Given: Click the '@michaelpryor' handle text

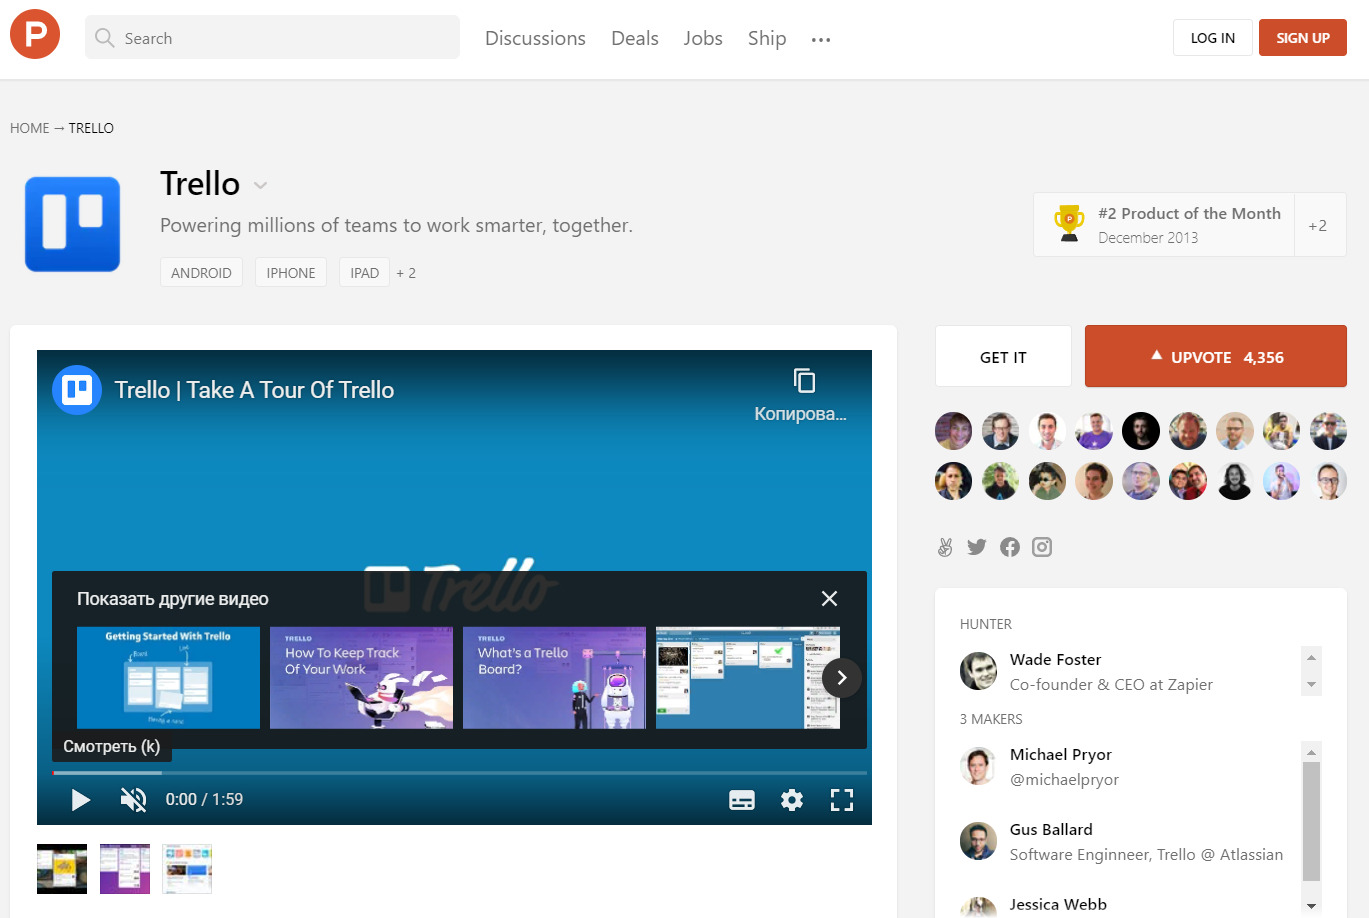Looking at the screenshot, I should point(1064,779).
